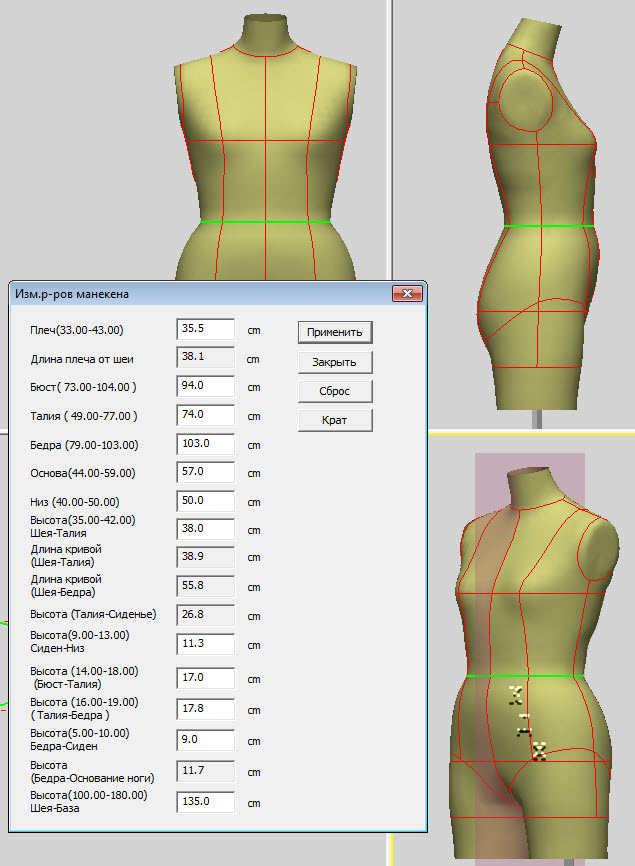Click the Плеч(33.00-43.00) label
The image size is (635, 866).
pos(77,330)
